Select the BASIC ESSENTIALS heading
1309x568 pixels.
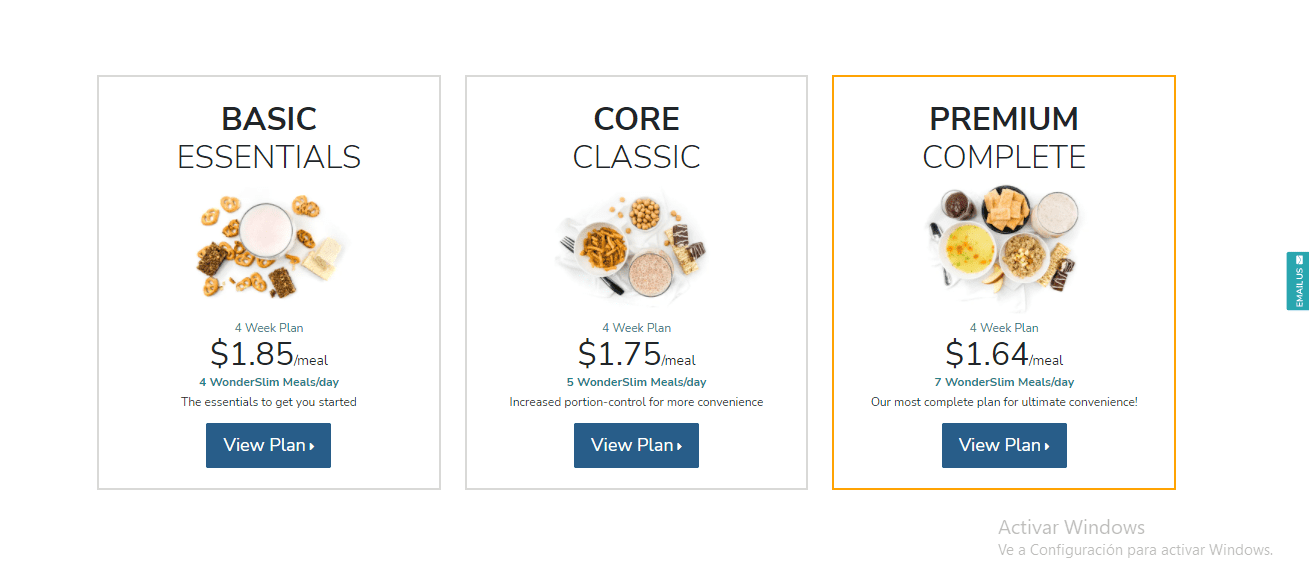pos(269,138)
